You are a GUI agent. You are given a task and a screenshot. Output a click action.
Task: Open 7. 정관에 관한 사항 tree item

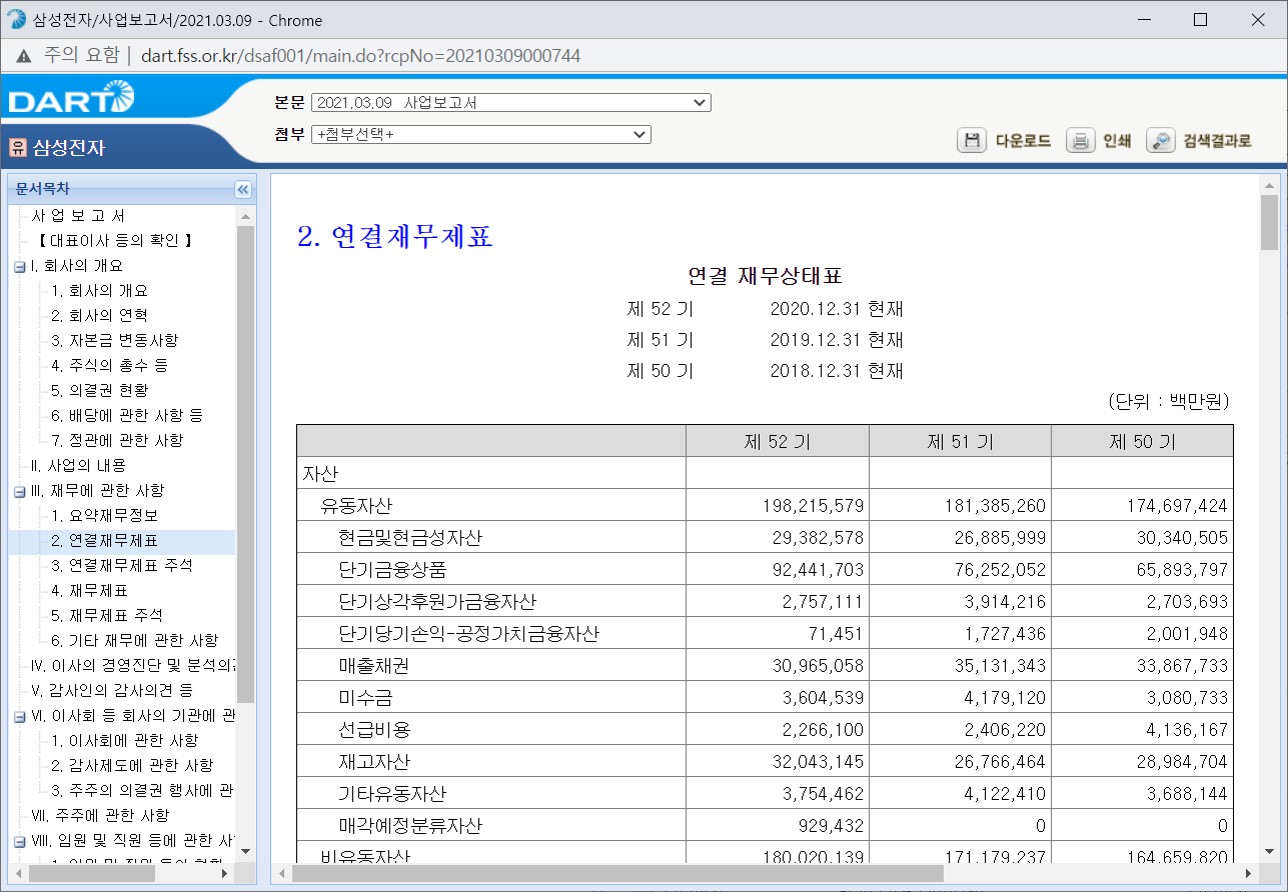117,441
